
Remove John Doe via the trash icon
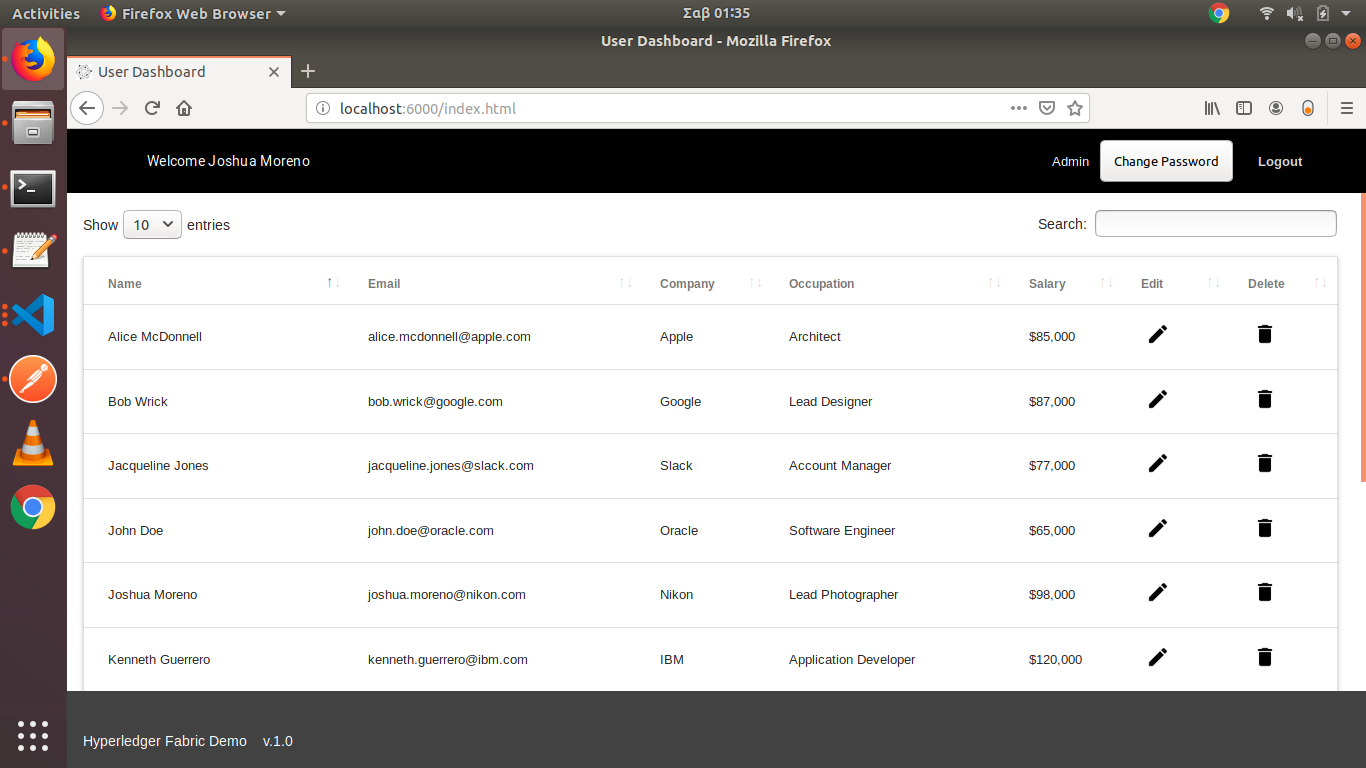pos(1265,528)
